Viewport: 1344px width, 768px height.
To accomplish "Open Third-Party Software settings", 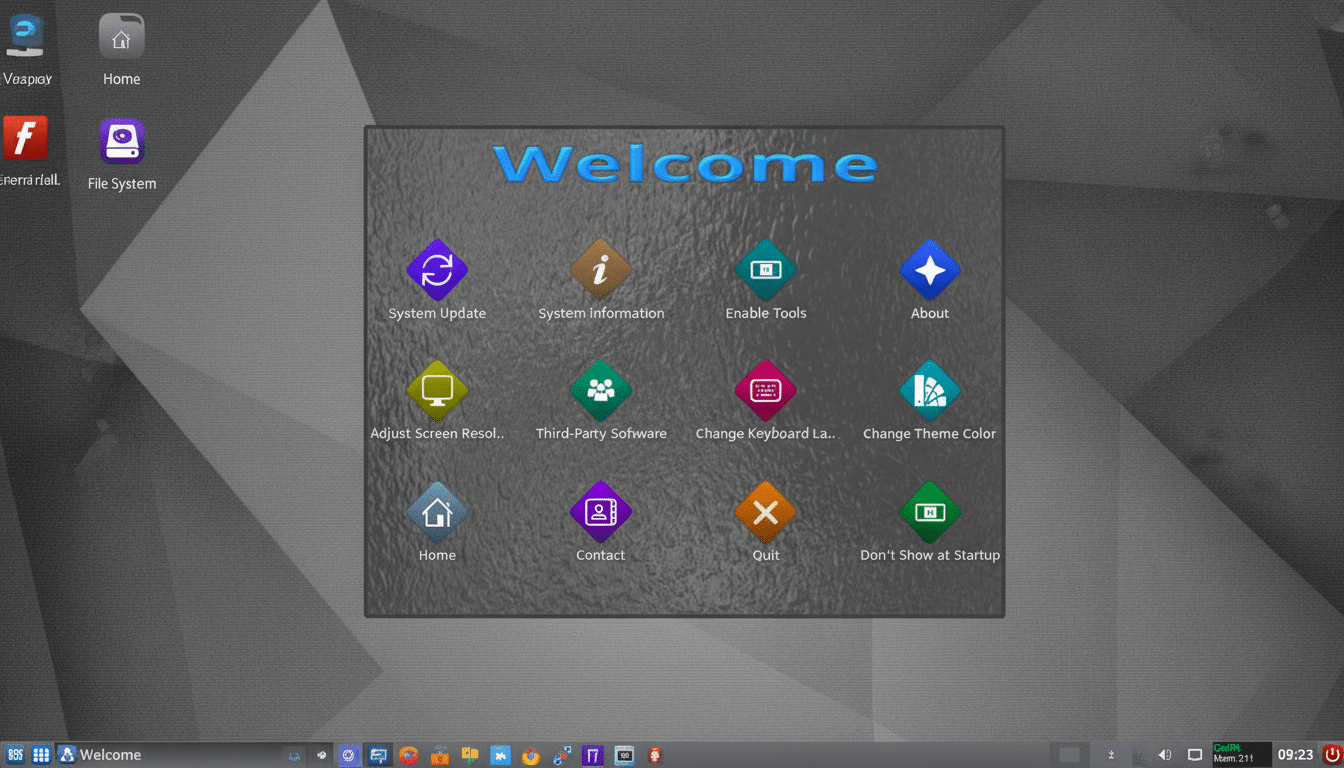I will point(601,391).
